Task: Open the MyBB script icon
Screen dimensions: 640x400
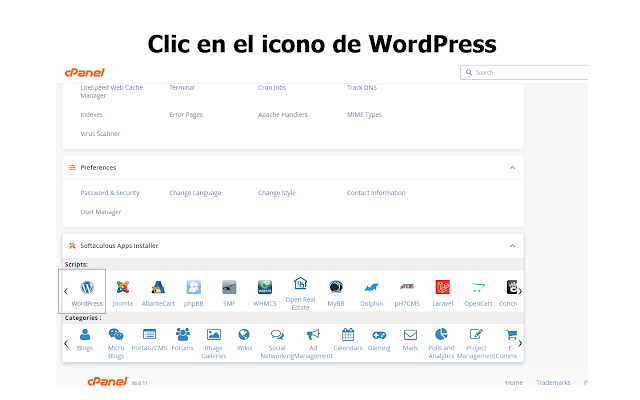Action: tap(336, 287)
